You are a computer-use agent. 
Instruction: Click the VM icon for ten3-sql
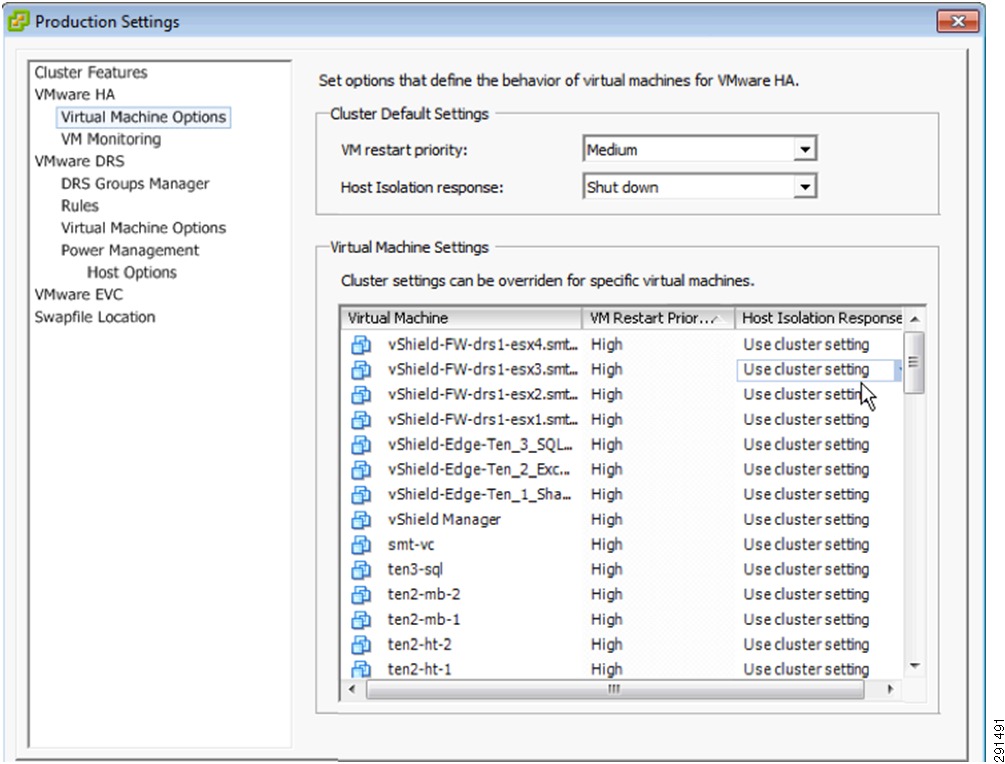361,570
